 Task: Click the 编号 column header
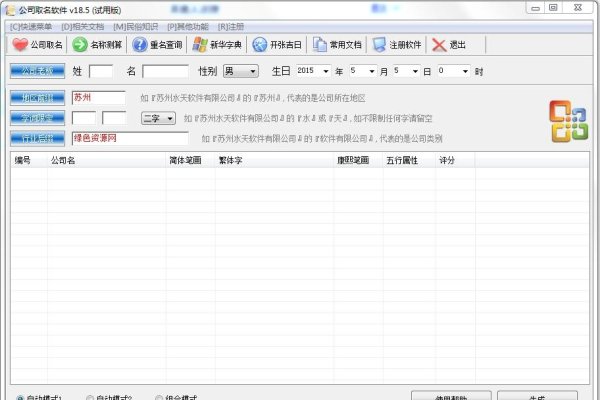[29, 160]
